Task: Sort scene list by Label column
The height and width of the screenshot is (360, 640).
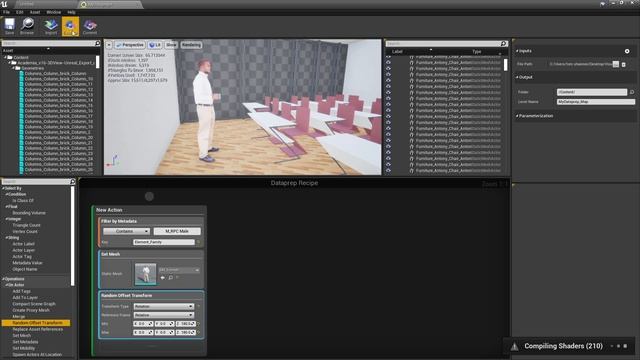Action: (x=397, y=51)
